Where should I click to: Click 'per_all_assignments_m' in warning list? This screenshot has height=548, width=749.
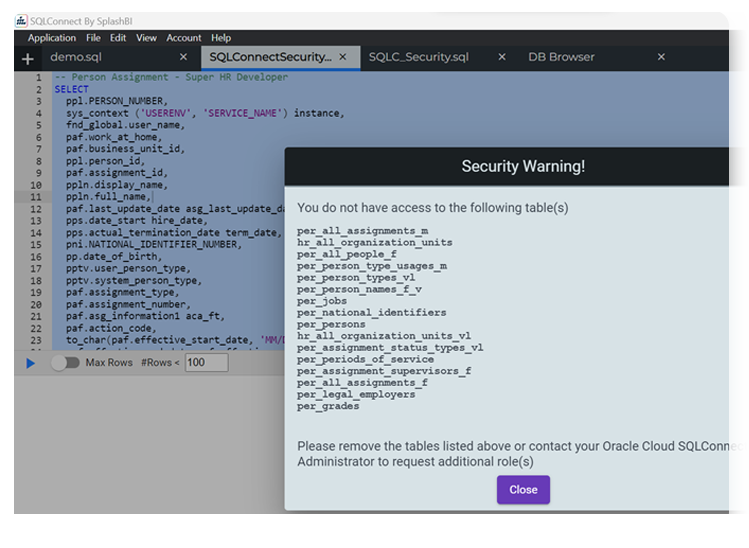tap(363, 231)
